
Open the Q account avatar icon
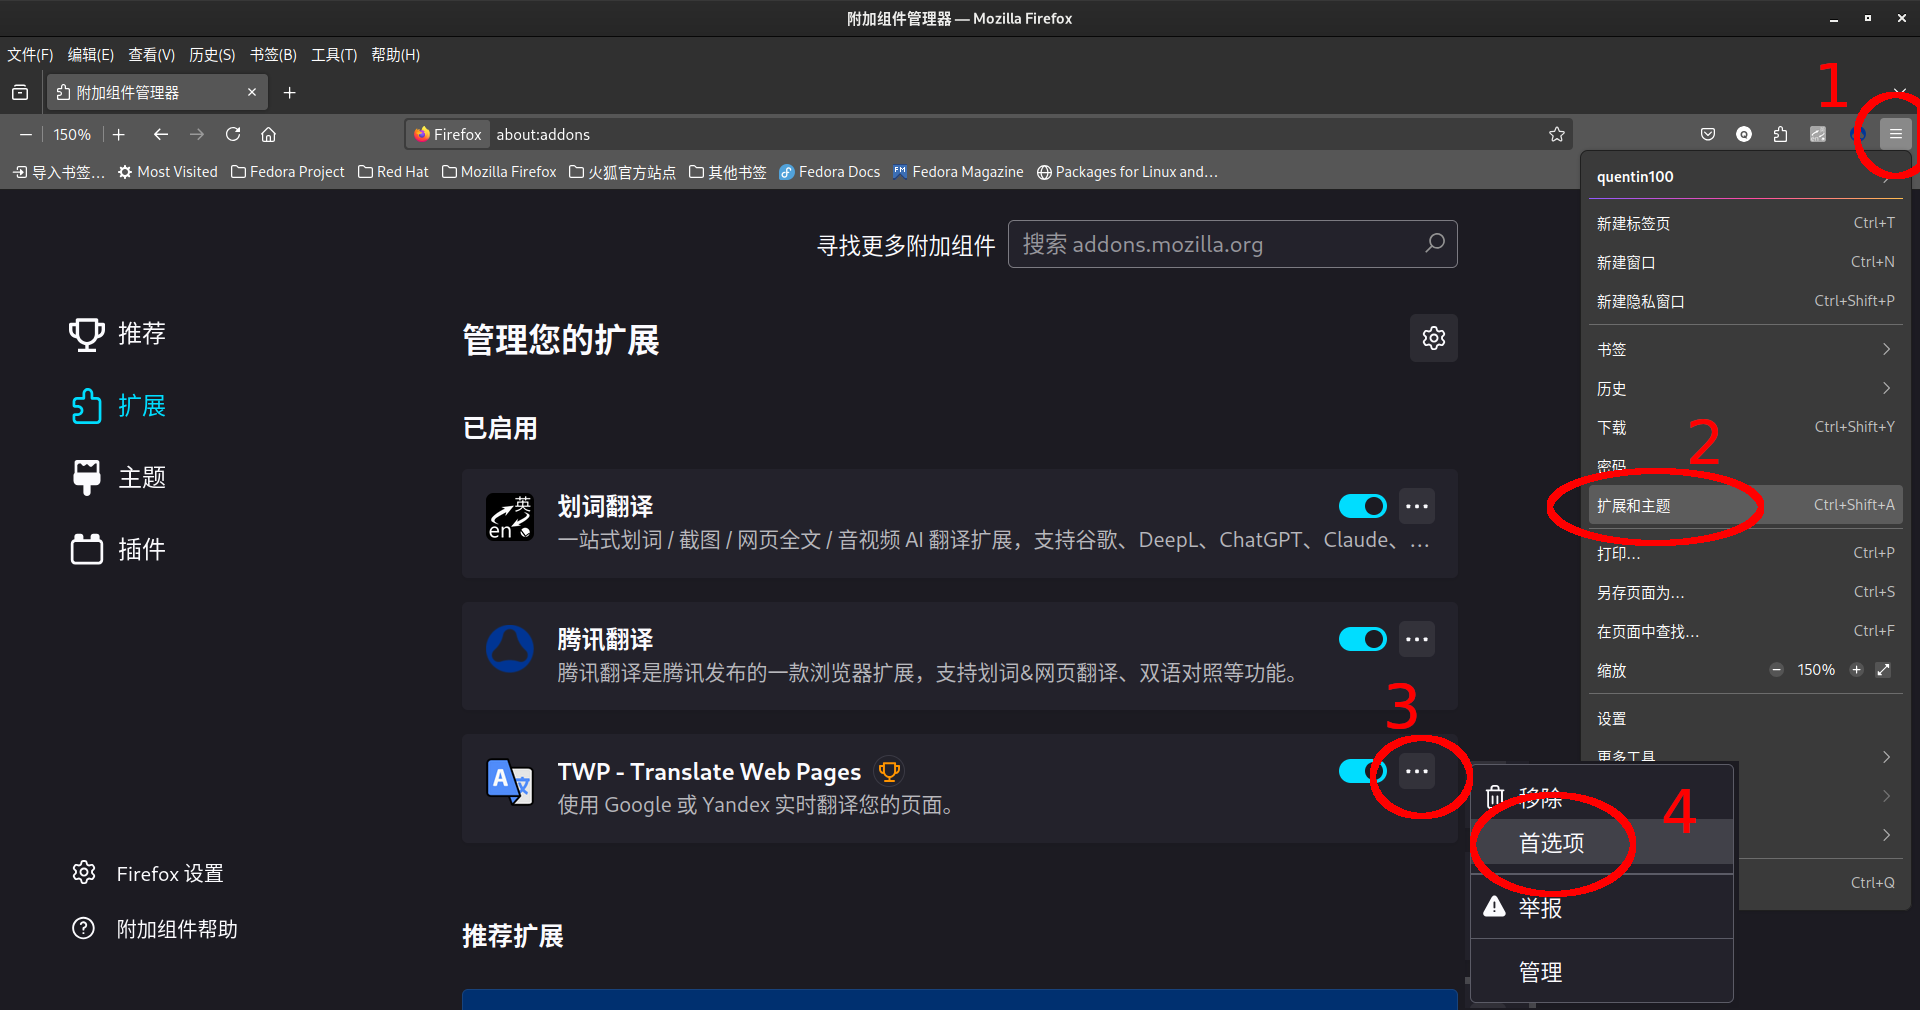tap(1744, 134)
